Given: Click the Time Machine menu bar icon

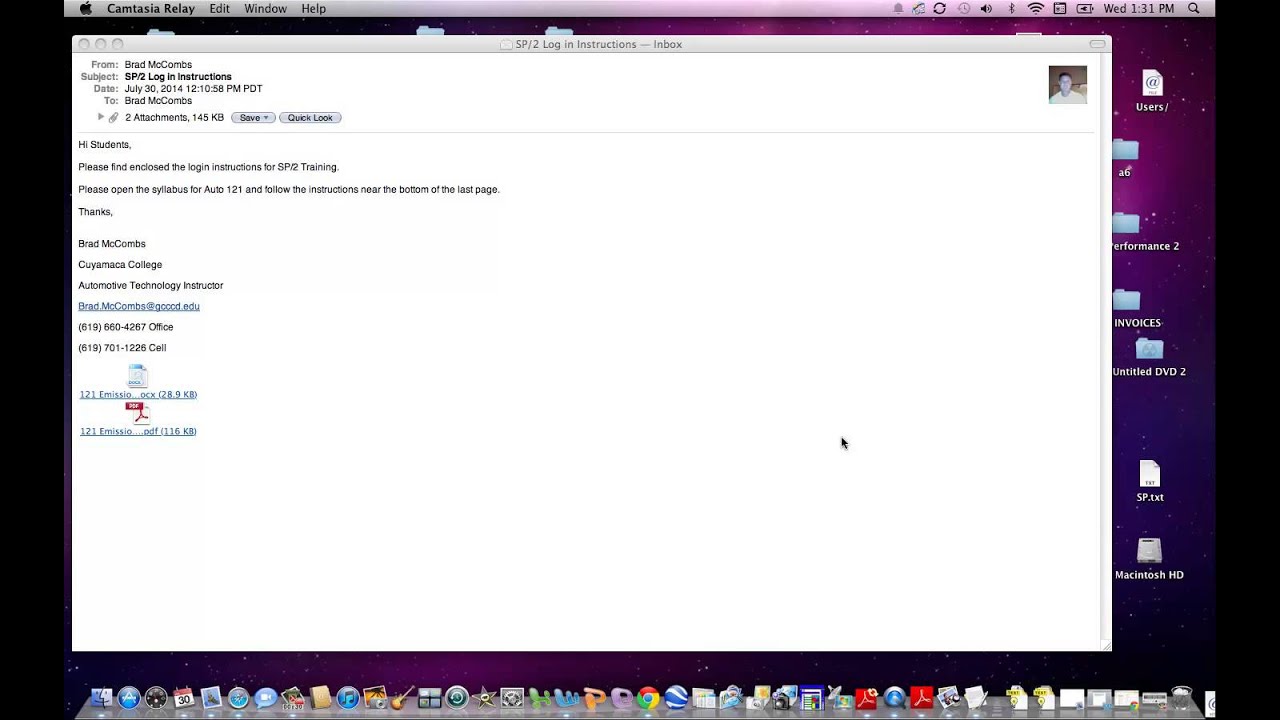Looking at the screenshot, I should (963, 8).
